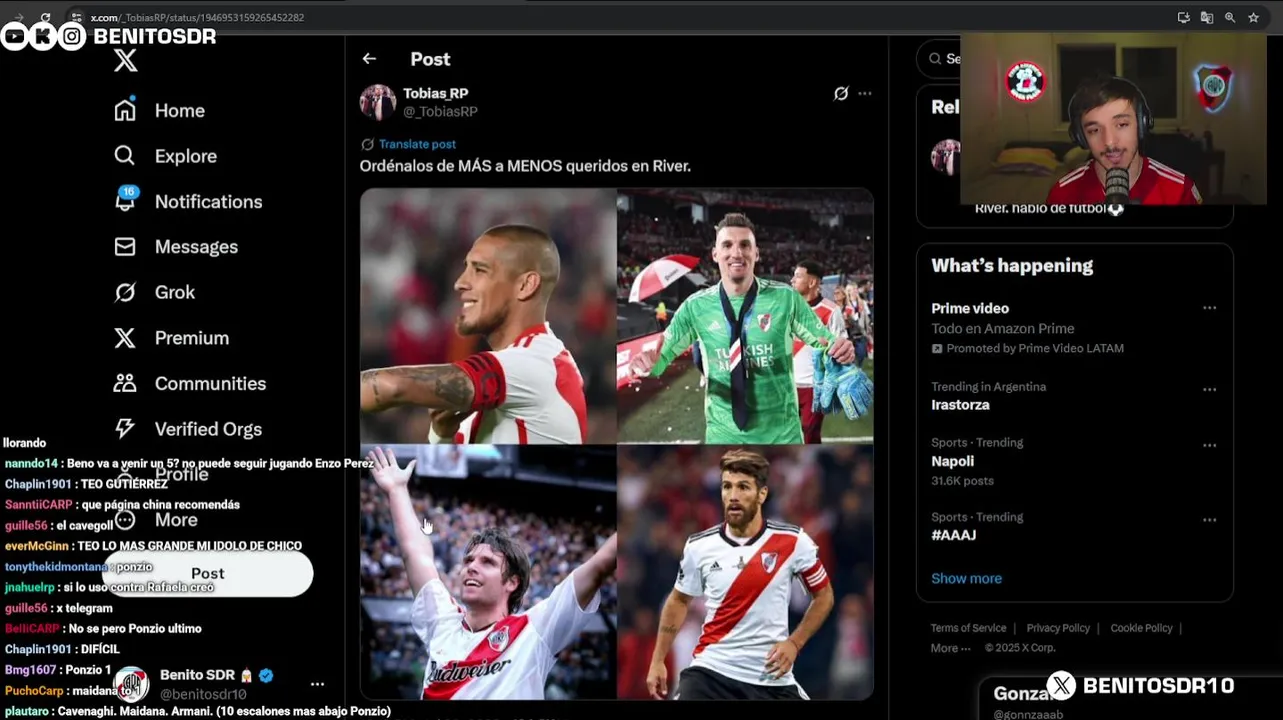
Task: Open more options for #AAAJ trend
Action: (x=1209, y=520)
